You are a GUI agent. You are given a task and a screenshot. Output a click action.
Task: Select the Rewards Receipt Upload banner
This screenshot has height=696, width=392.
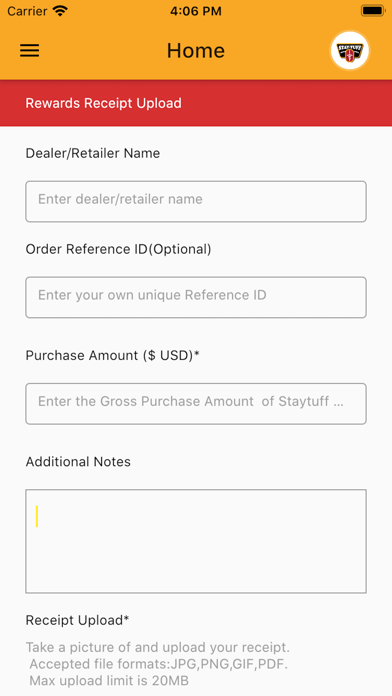pyautogui.click(x=196, y=103)
